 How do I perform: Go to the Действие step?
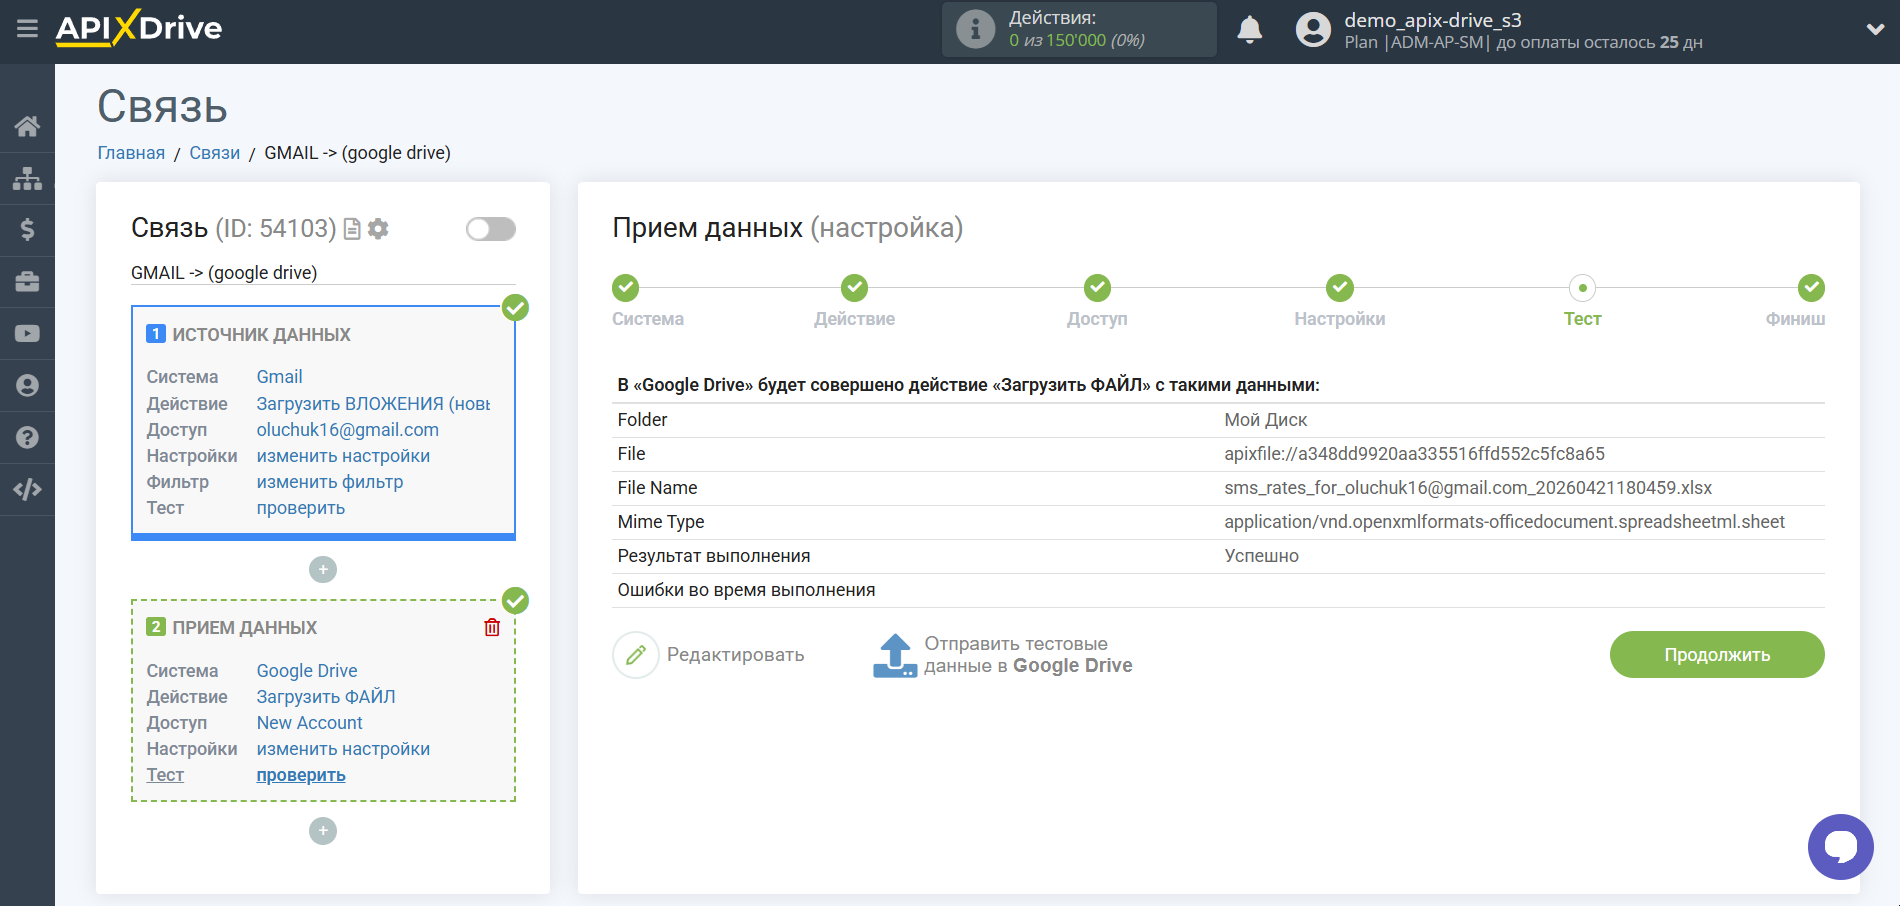(854, 301)
